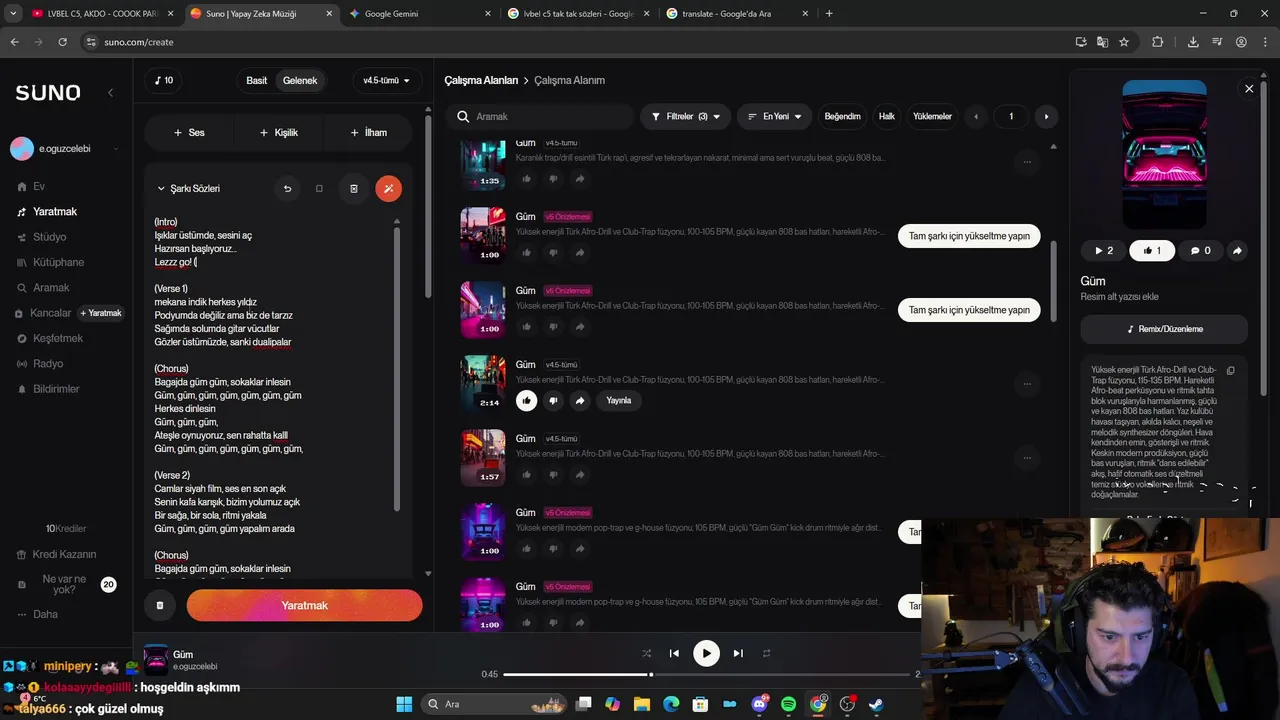Go to next page of songs
Viewport: 1280px width, 720px height.
(1046, 116)
